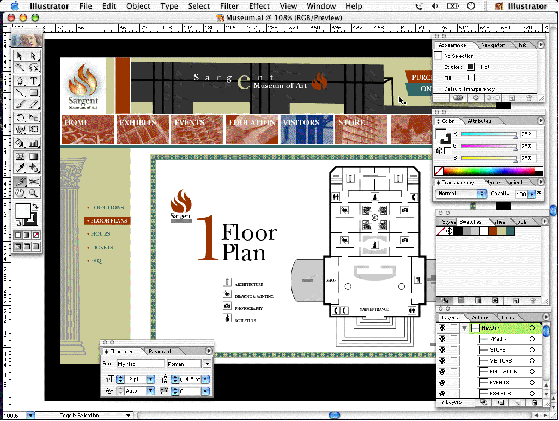Screen dimensions: 559x421
Task: Click the font name field showing Myriad
Action: click(140, 364)
